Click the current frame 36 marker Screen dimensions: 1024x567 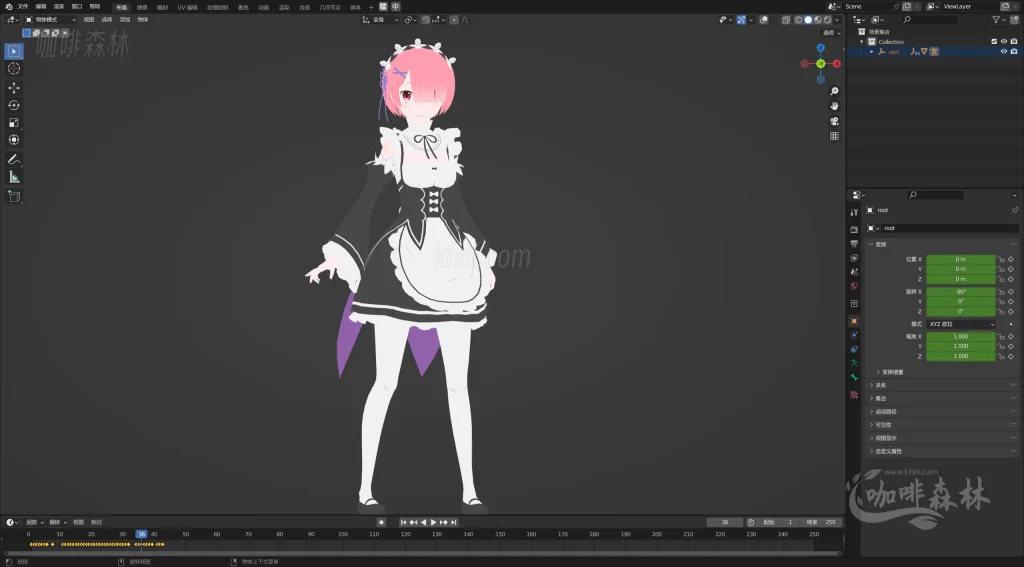coord(141,534)
